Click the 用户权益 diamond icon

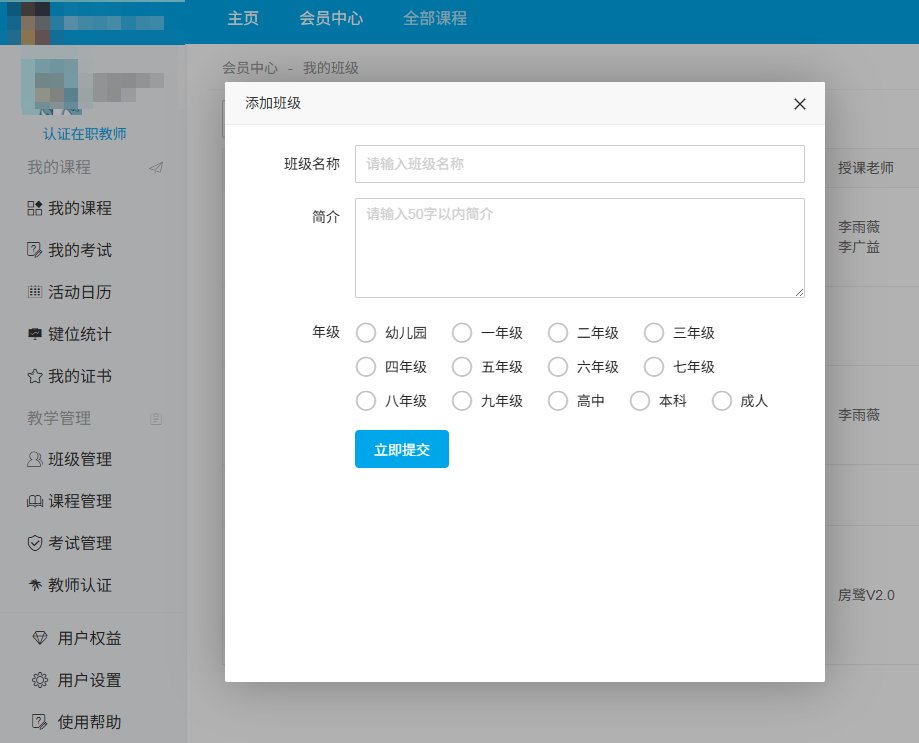pos(40,638)
